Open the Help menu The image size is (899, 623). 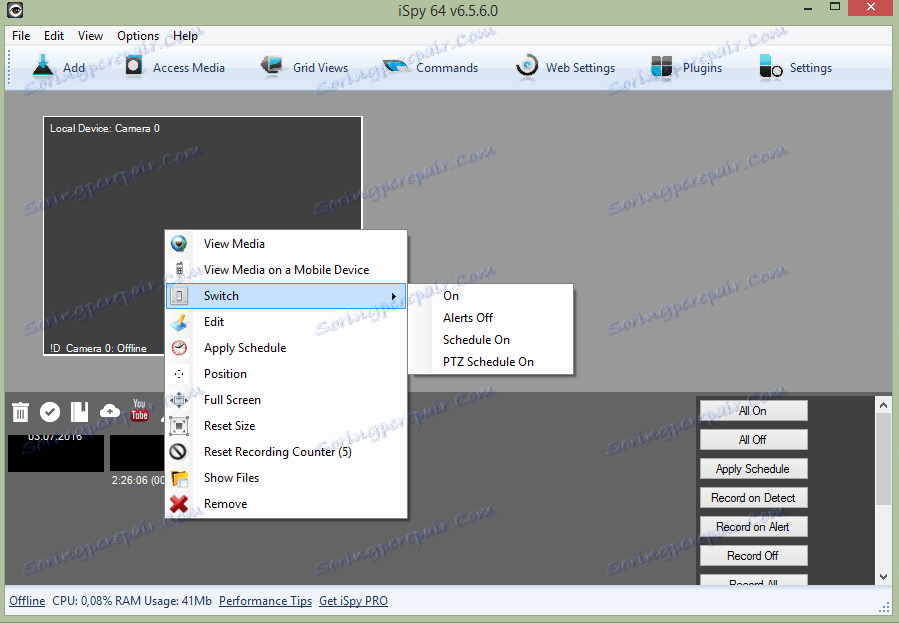(185, 36)
